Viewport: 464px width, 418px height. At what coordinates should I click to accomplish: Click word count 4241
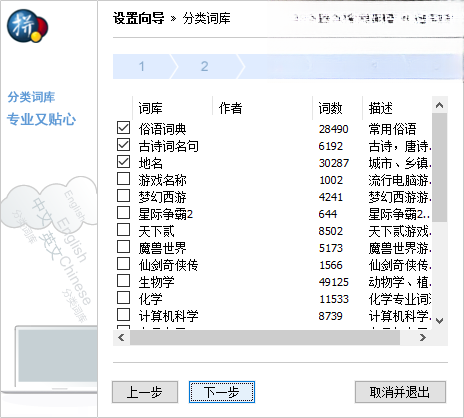point(330,197)
